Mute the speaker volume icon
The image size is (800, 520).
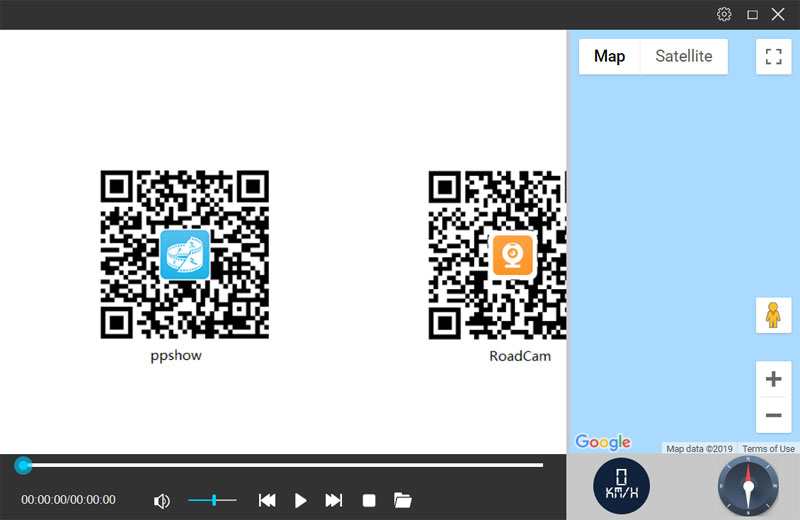(x=161, y=501)
